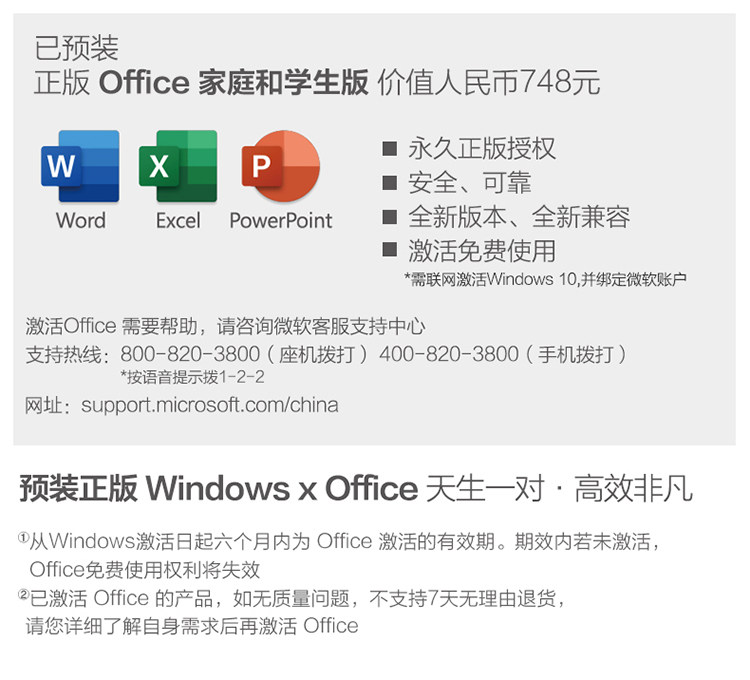Click the Excel label under the icon
The image size is (750, 680).
(178, 221)
